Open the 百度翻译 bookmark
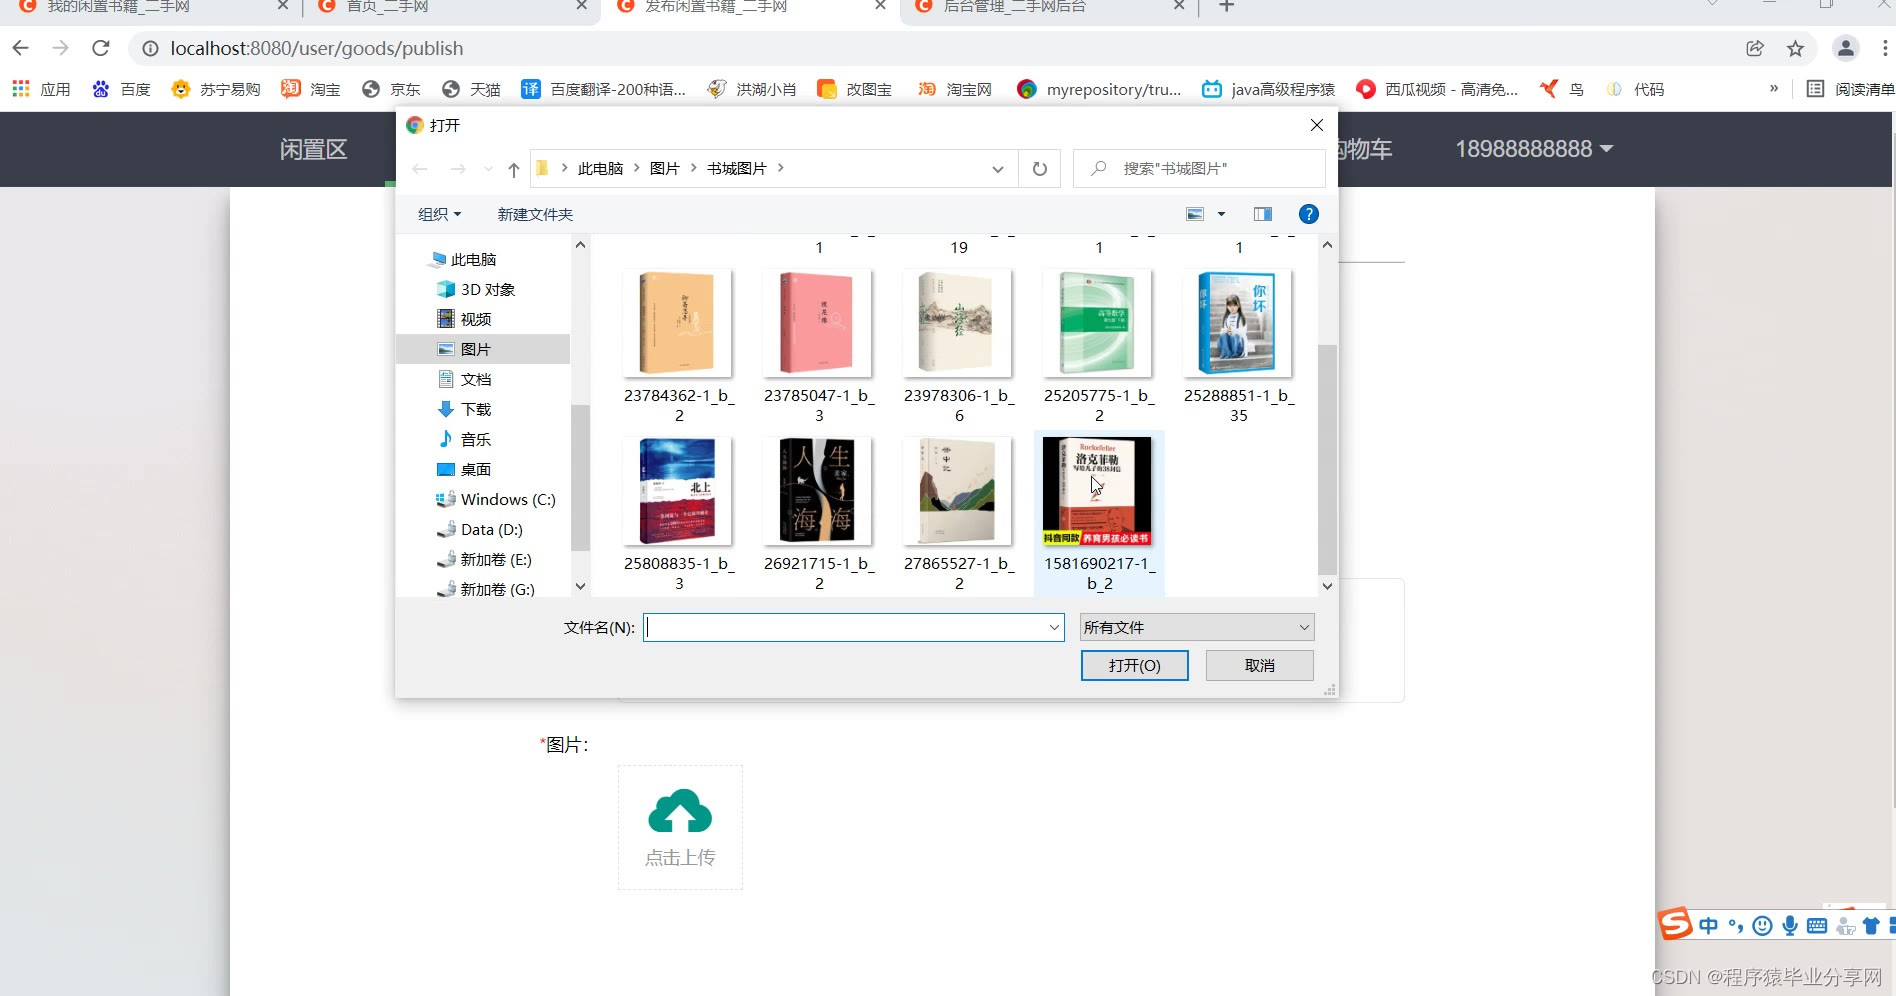Screen dimensions: 1896x996 click(x=603, y=89)
